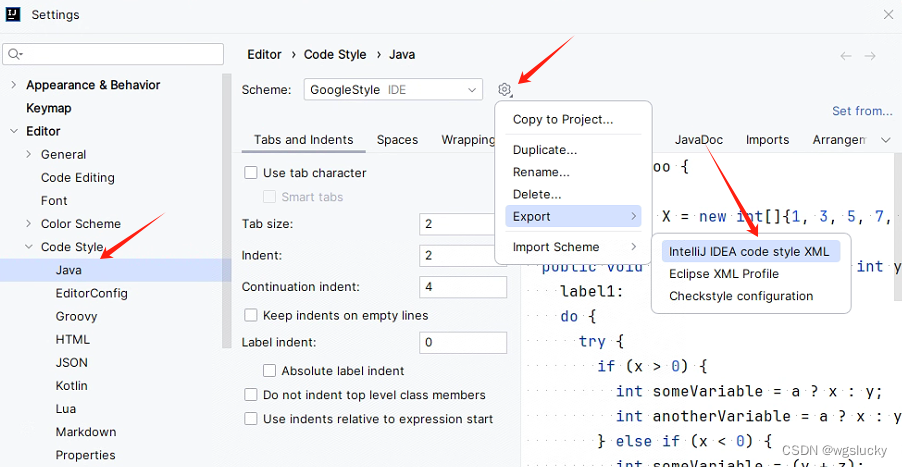
Task: Expand Appearance & Behavior section
Action: 13,85
